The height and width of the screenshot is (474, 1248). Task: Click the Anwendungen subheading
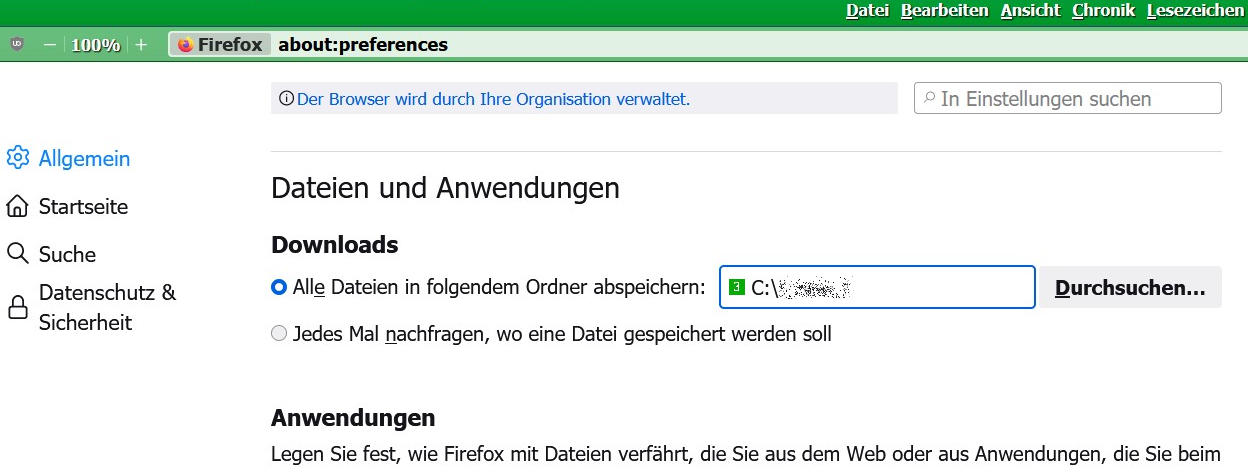tap(353, 417)
